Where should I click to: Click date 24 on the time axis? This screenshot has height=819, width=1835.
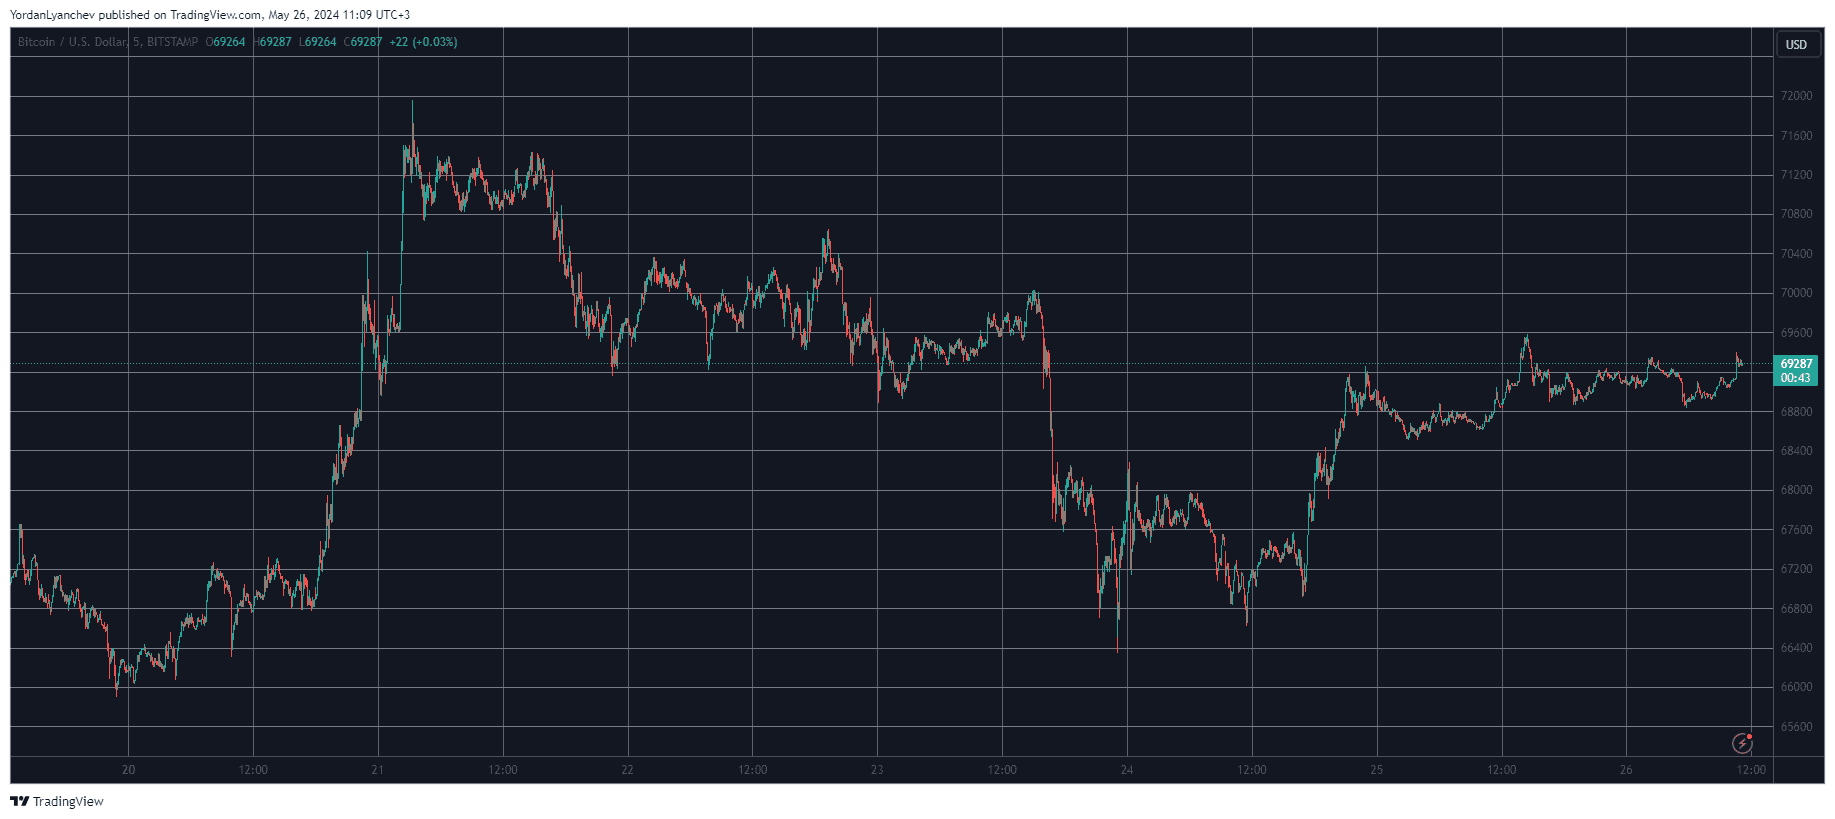point(1127,770)
